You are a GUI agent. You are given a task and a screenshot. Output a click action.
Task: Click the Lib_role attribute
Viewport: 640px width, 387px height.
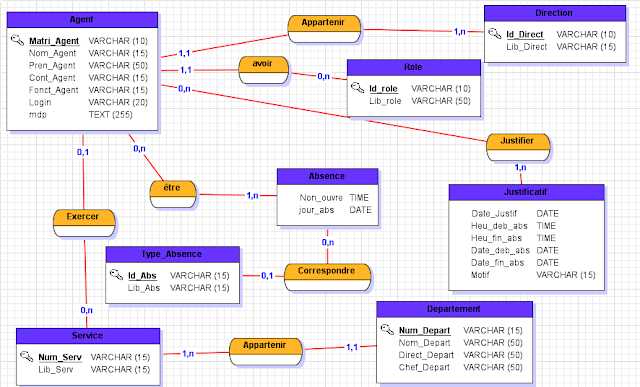[385, 101]
